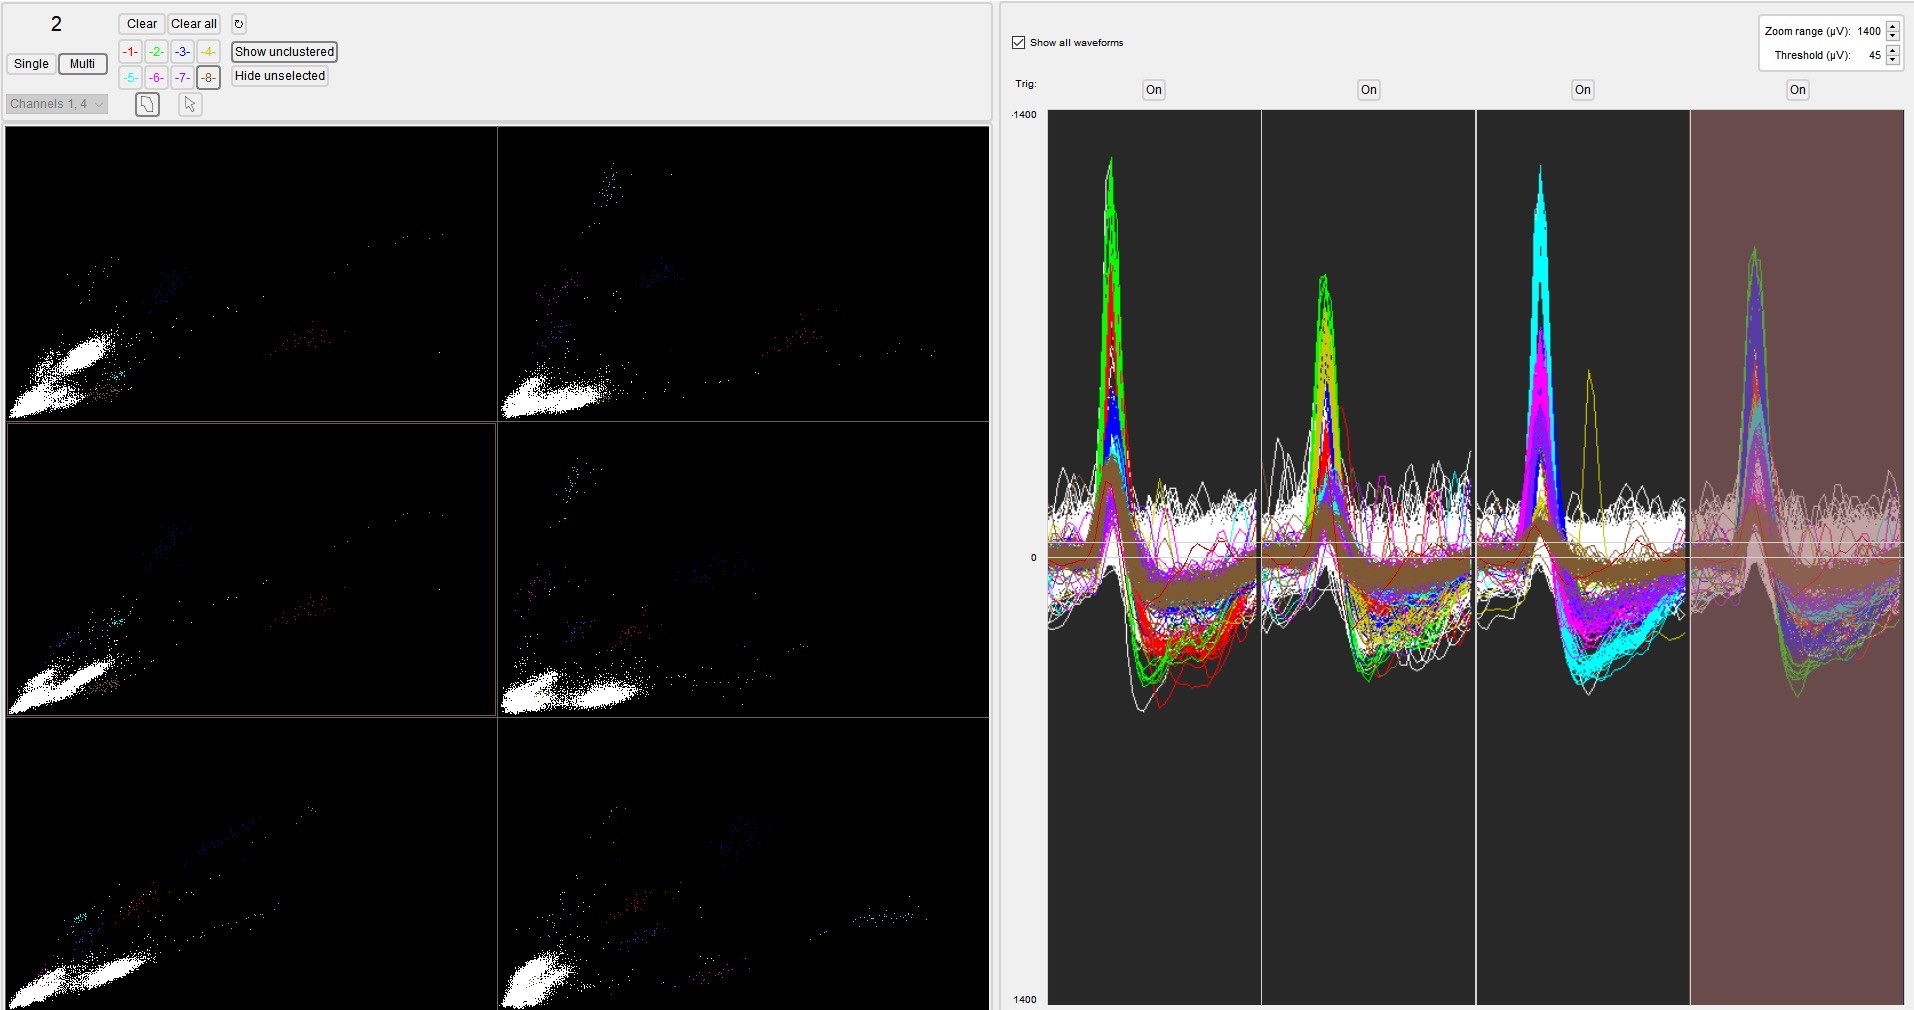
Task: Select yellow cluster -4-
Action: tap(208, 52)
